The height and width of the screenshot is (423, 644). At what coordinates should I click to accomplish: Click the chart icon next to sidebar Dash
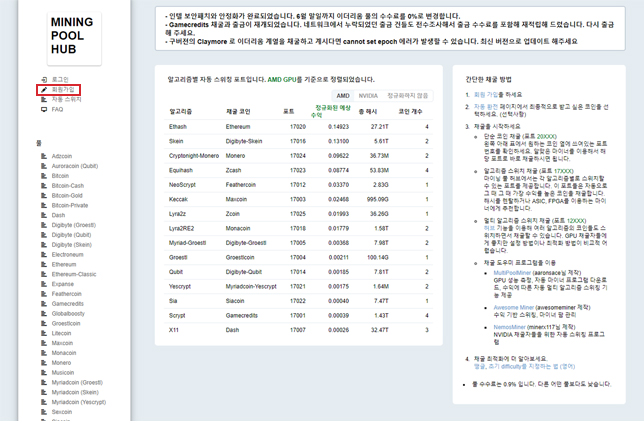44,215
